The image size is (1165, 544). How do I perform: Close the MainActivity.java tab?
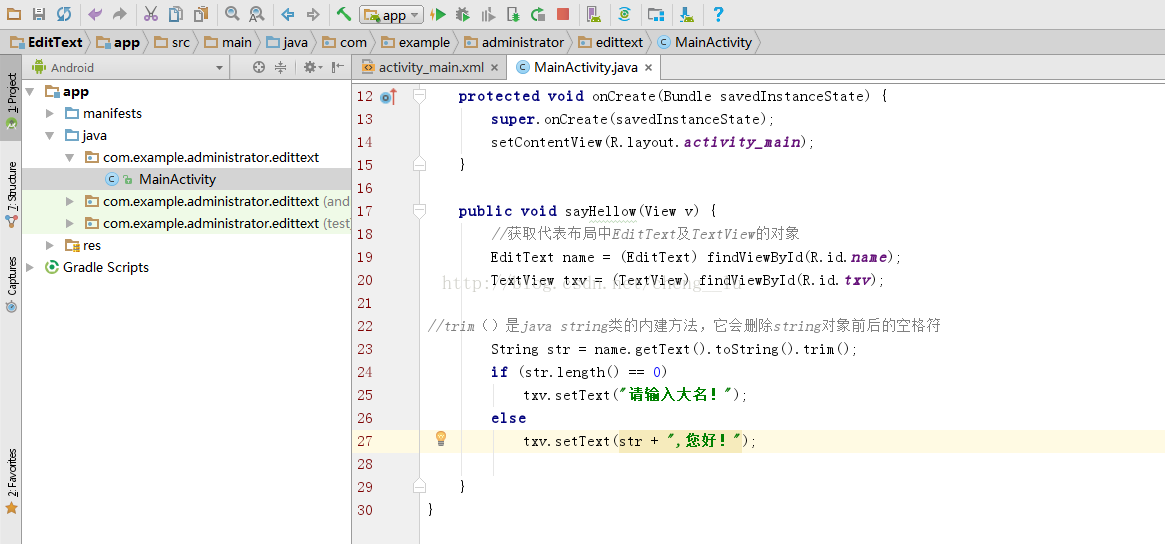(648, 68)
